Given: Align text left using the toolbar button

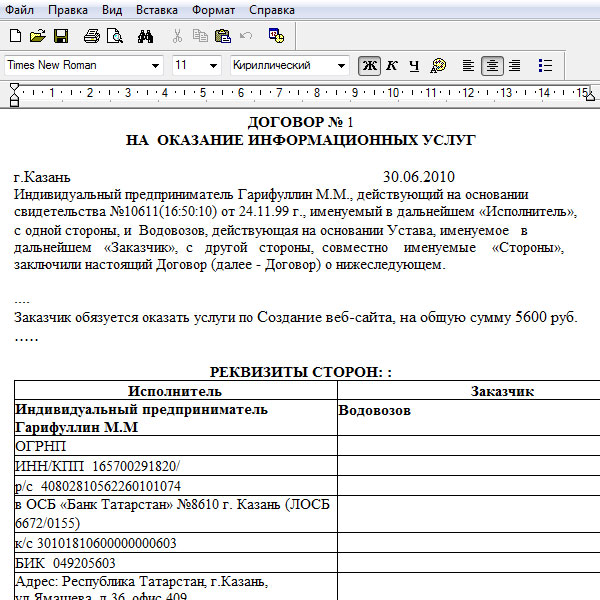Looking at the screenshot, I should [467, 66].
